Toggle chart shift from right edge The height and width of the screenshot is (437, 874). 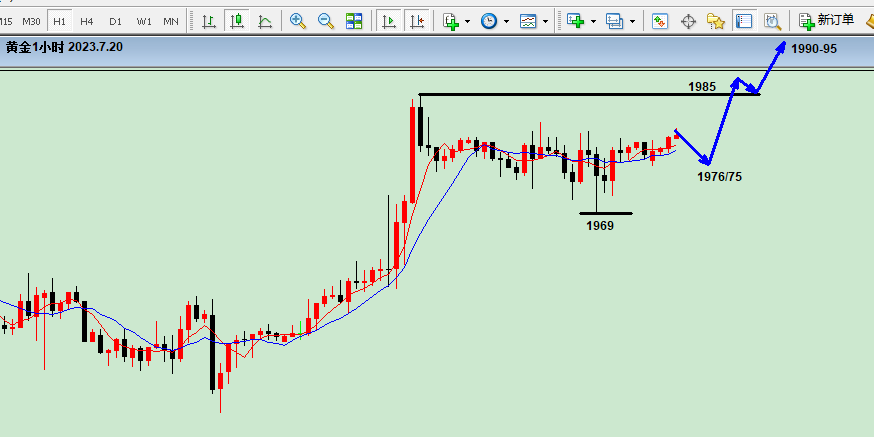click(x=416, y=21)
